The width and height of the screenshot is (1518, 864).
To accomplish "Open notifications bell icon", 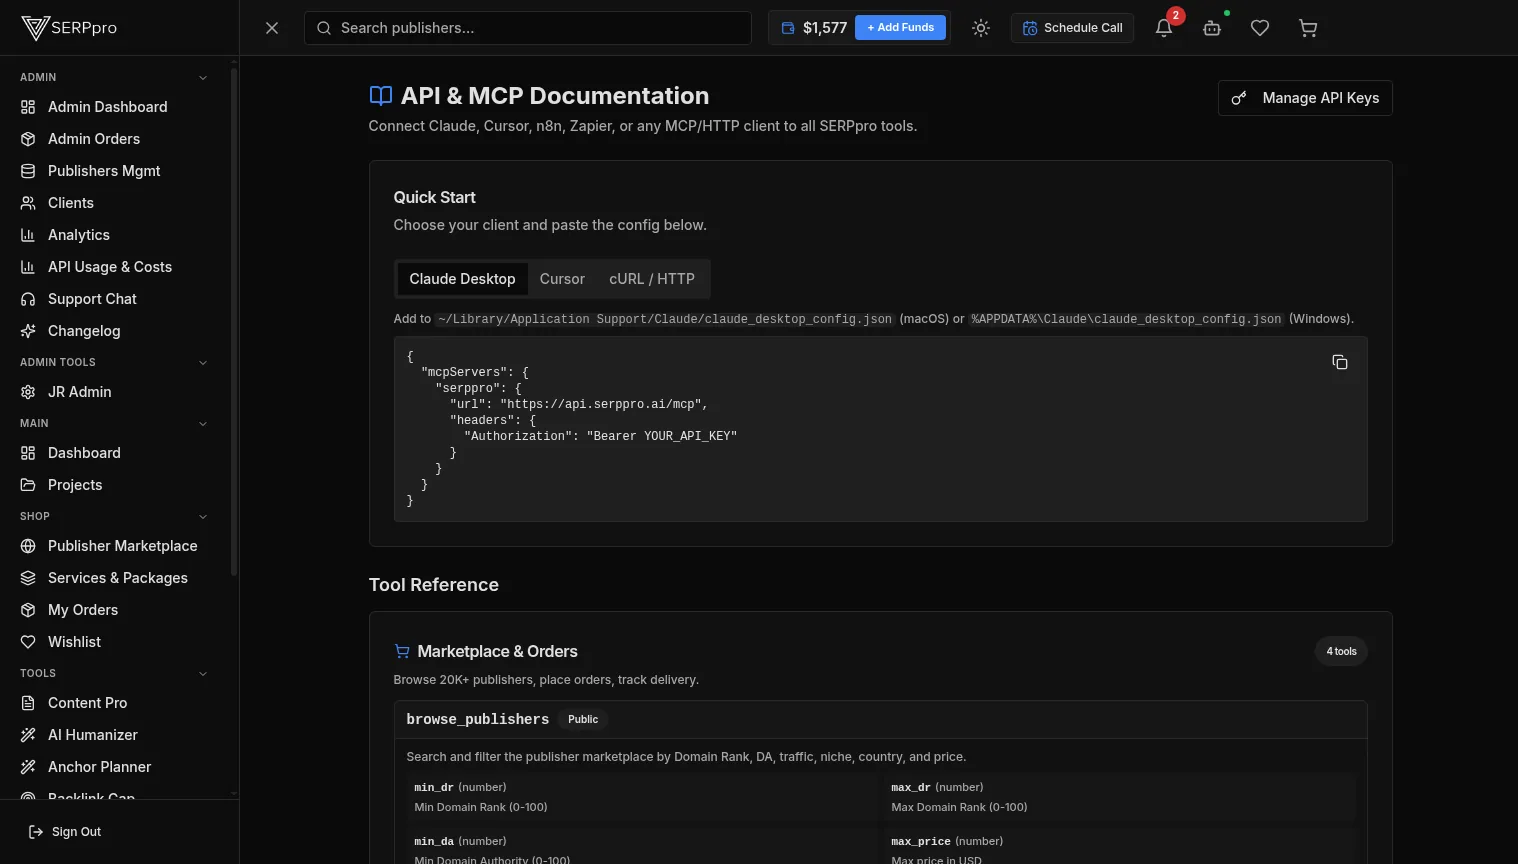I will coord(1164,28).
